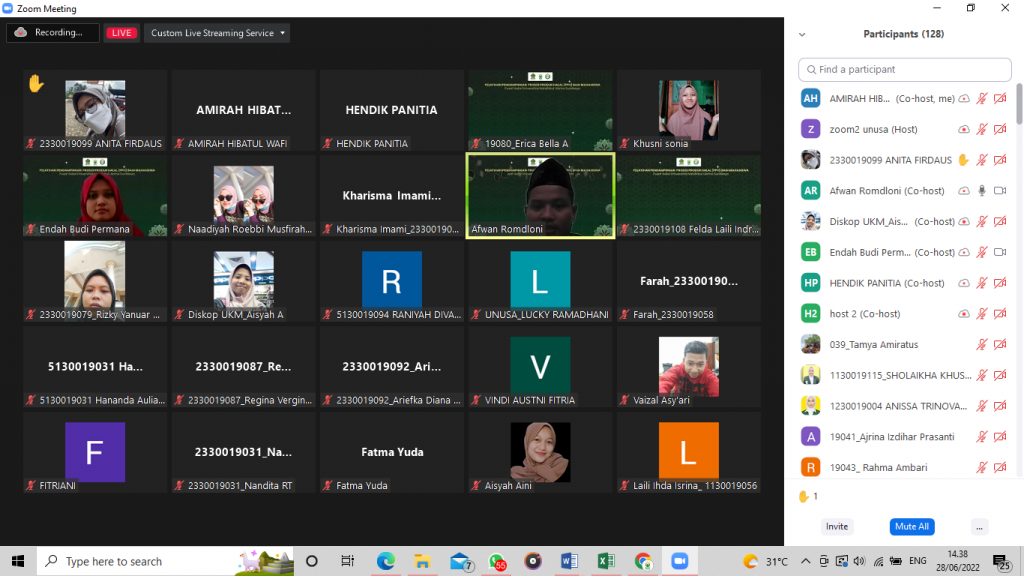Click 039_Tamya Amiratus muted mic icon

pyautogui.click(x=982, y=344)
